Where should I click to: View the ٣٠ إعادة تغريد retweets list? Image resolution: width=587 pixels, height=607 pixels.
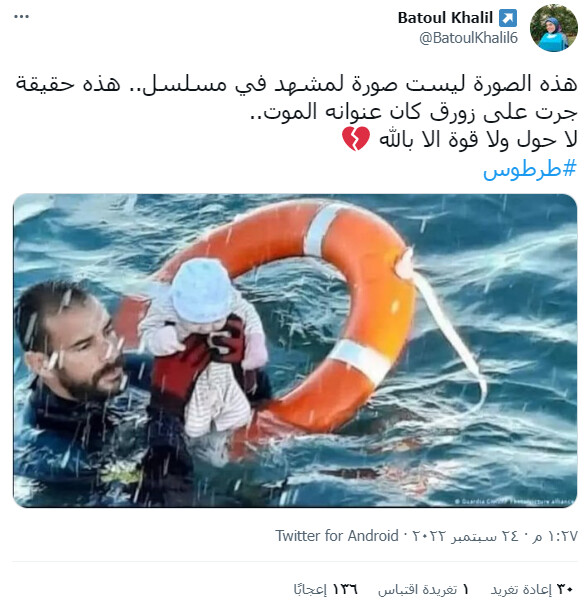[x=532, y=589]
